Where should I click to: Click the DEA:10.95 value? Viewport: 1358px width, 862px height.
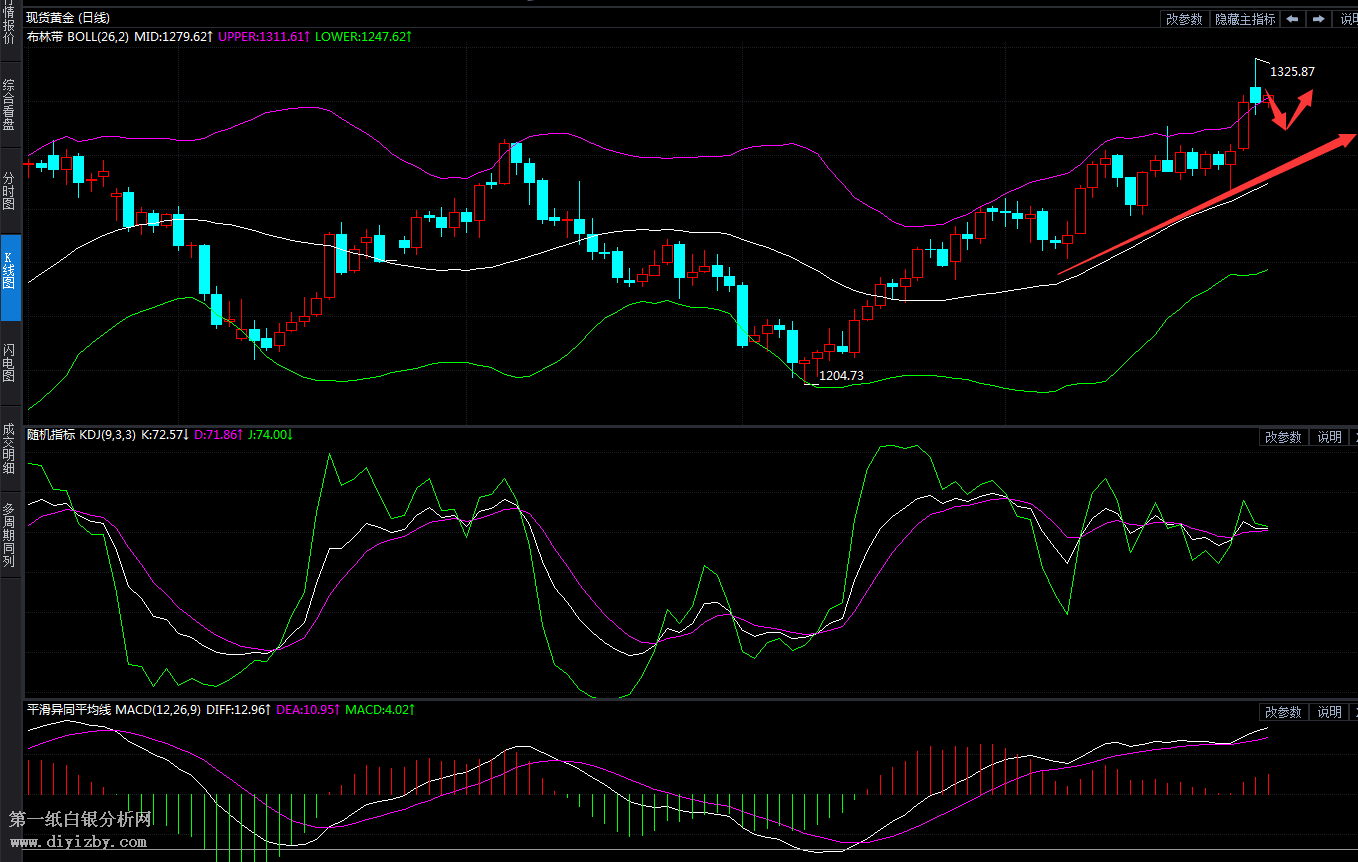point(309,710)
